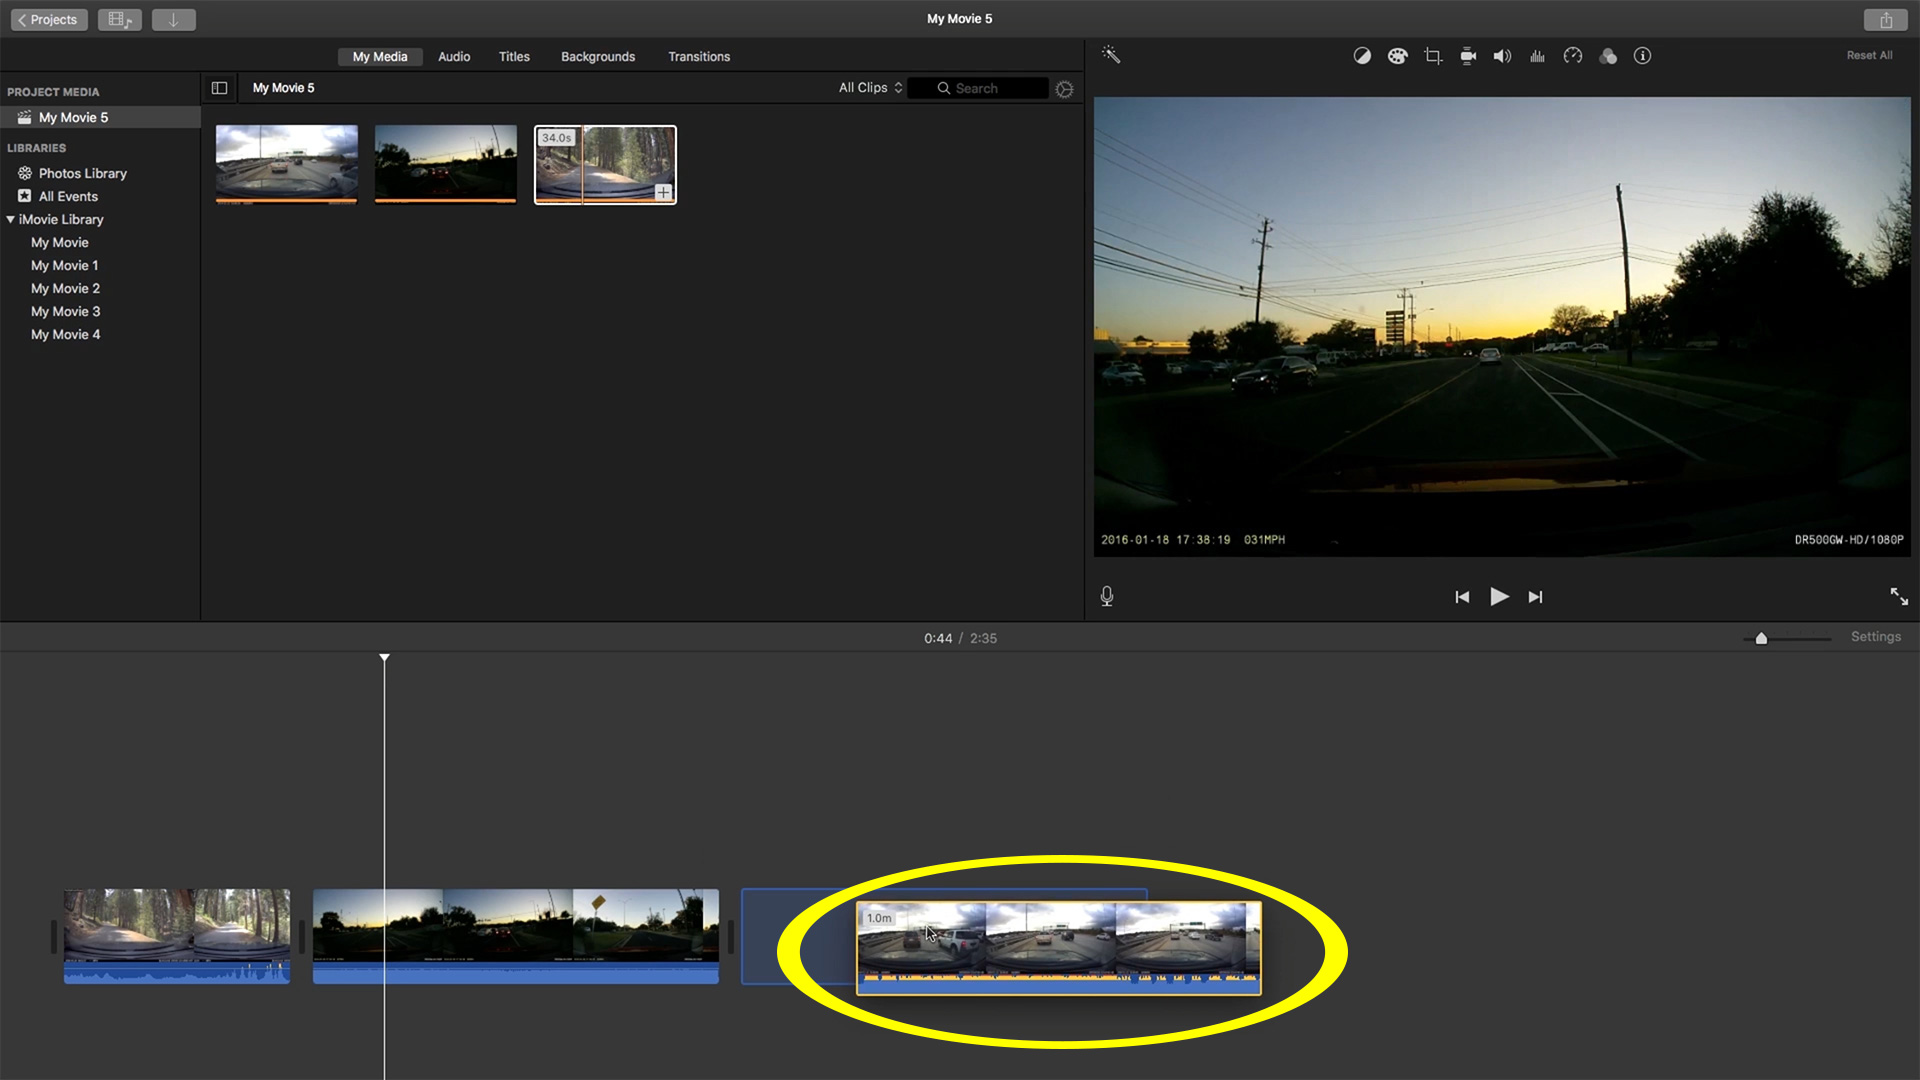Click the timeline zoom slider handle
The height and width of the screenshot is (1080, 1920).
1761,638
